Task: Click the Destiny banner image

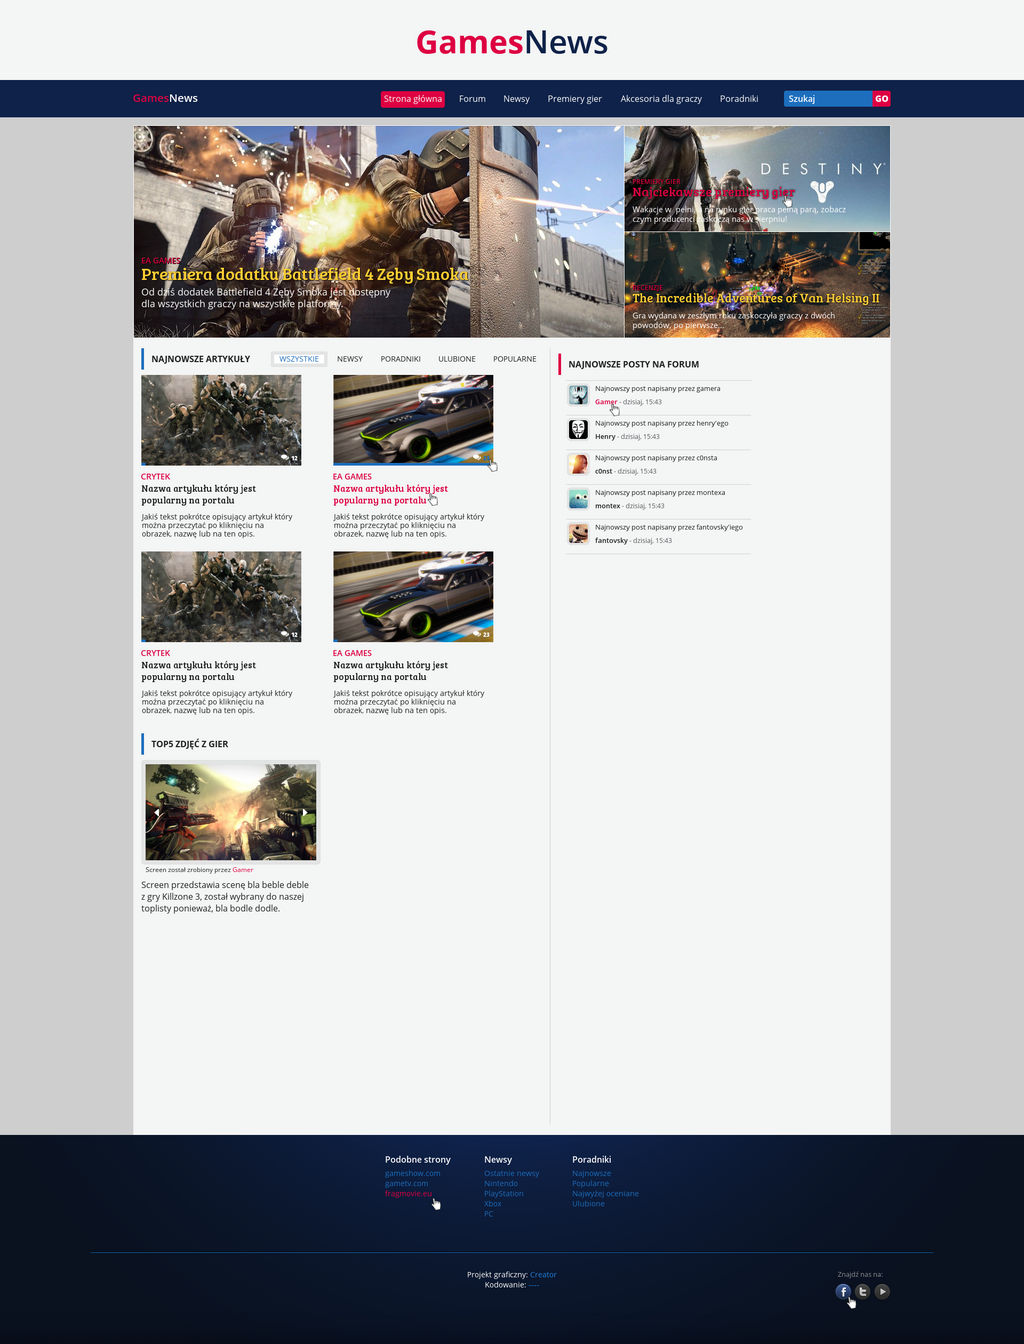Action: (757, 179)
